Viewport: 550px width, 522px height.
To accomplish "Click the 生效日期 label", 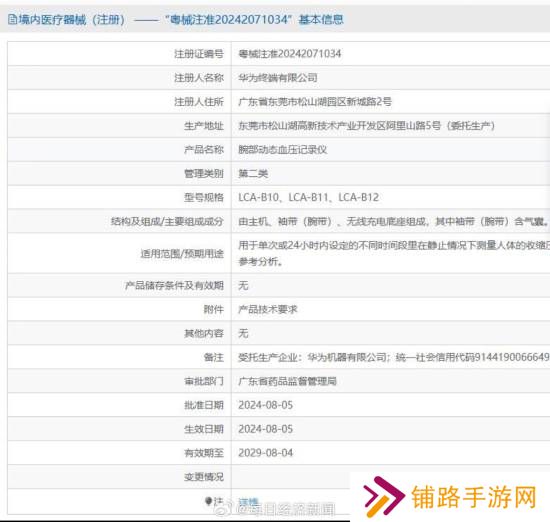I will 204,429.
